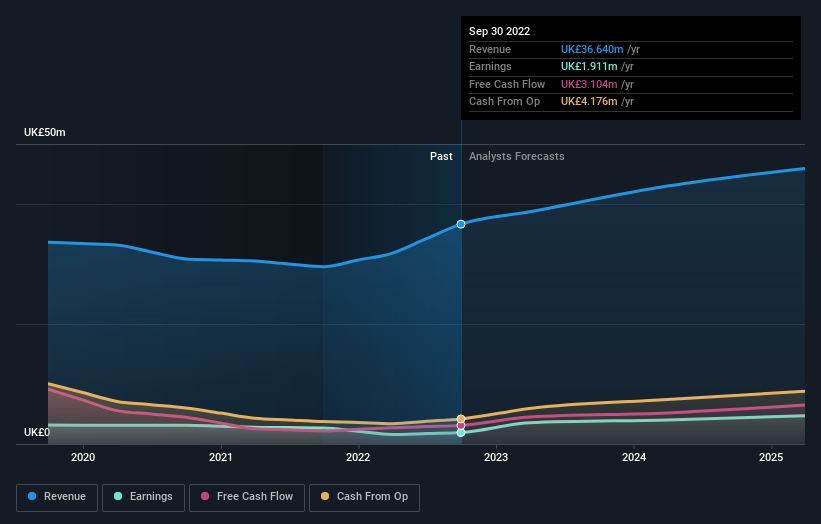Toggle the Earnings legend series
This screenshot has width=821, height=524.
coord(143,497)
